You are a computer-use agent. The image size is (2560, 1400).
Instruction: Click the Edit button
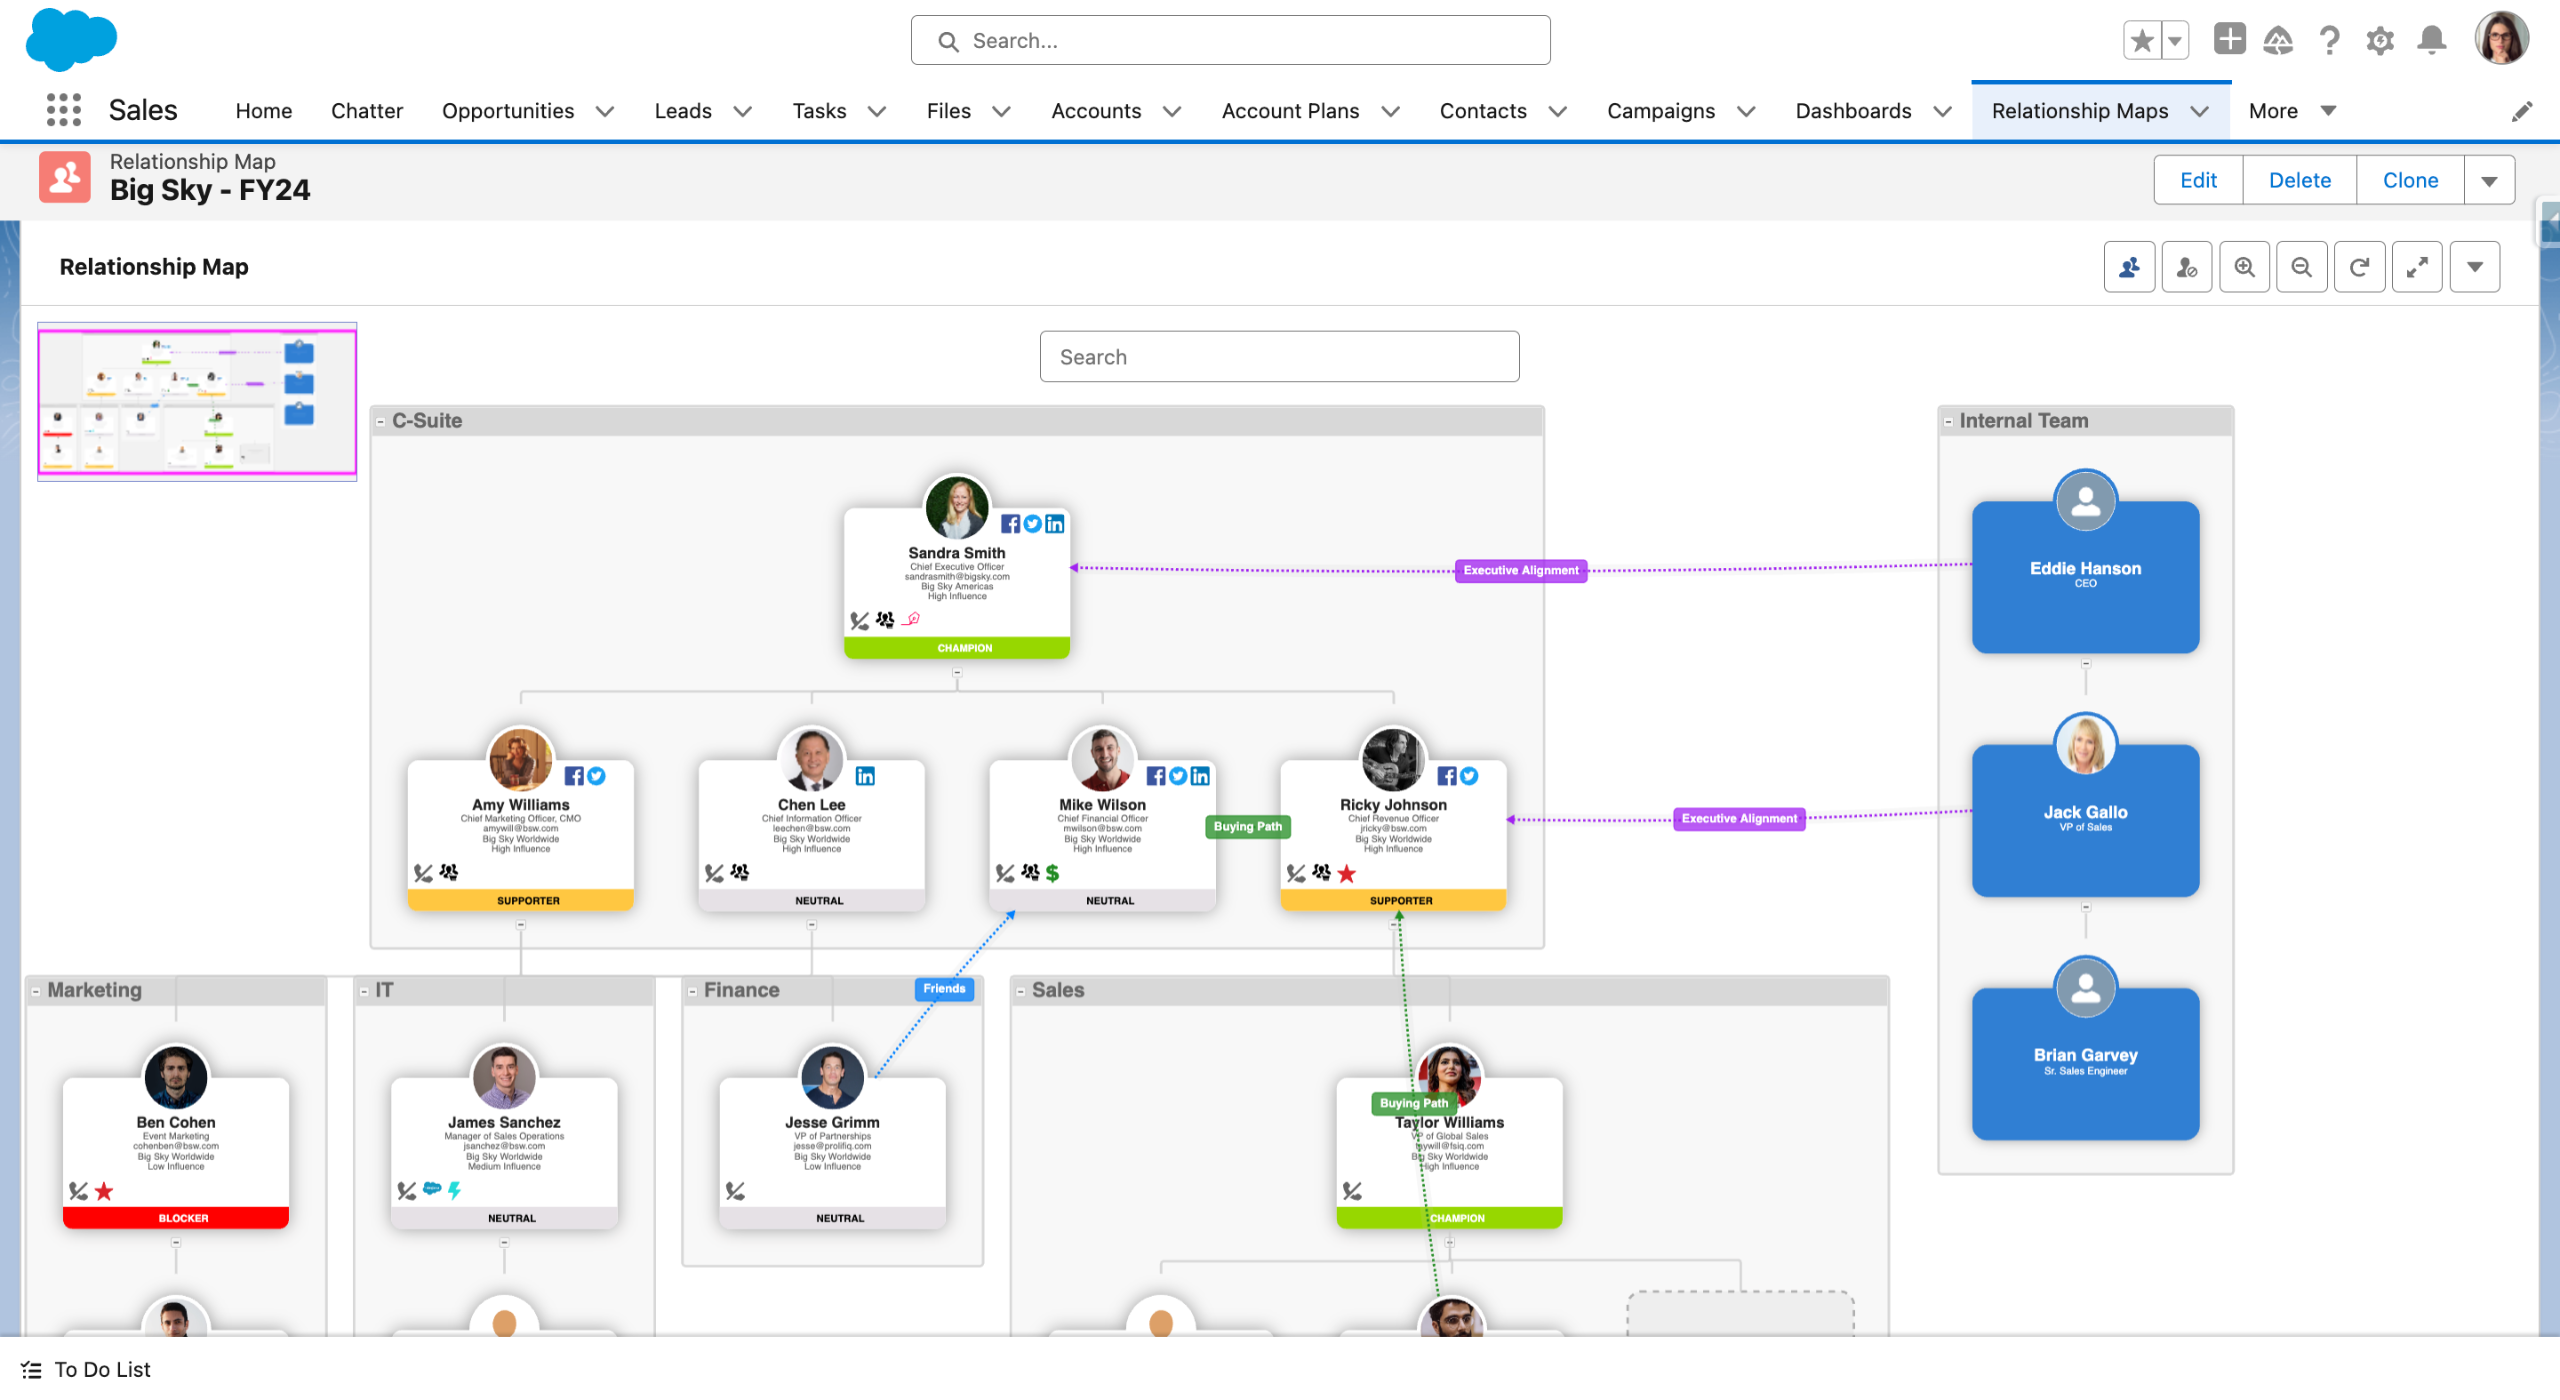click(2197, 181)
